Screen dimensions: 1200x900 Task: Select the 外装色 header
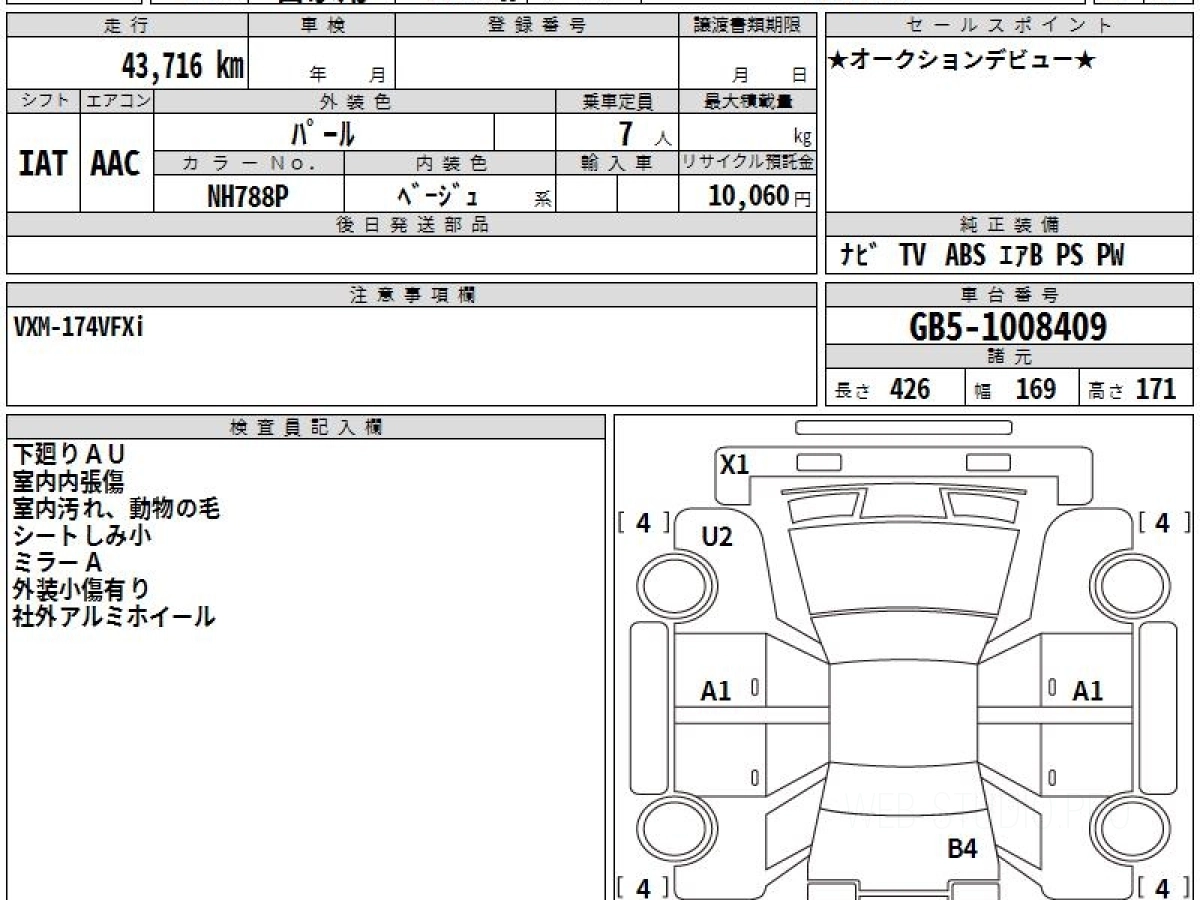(355, 101)
